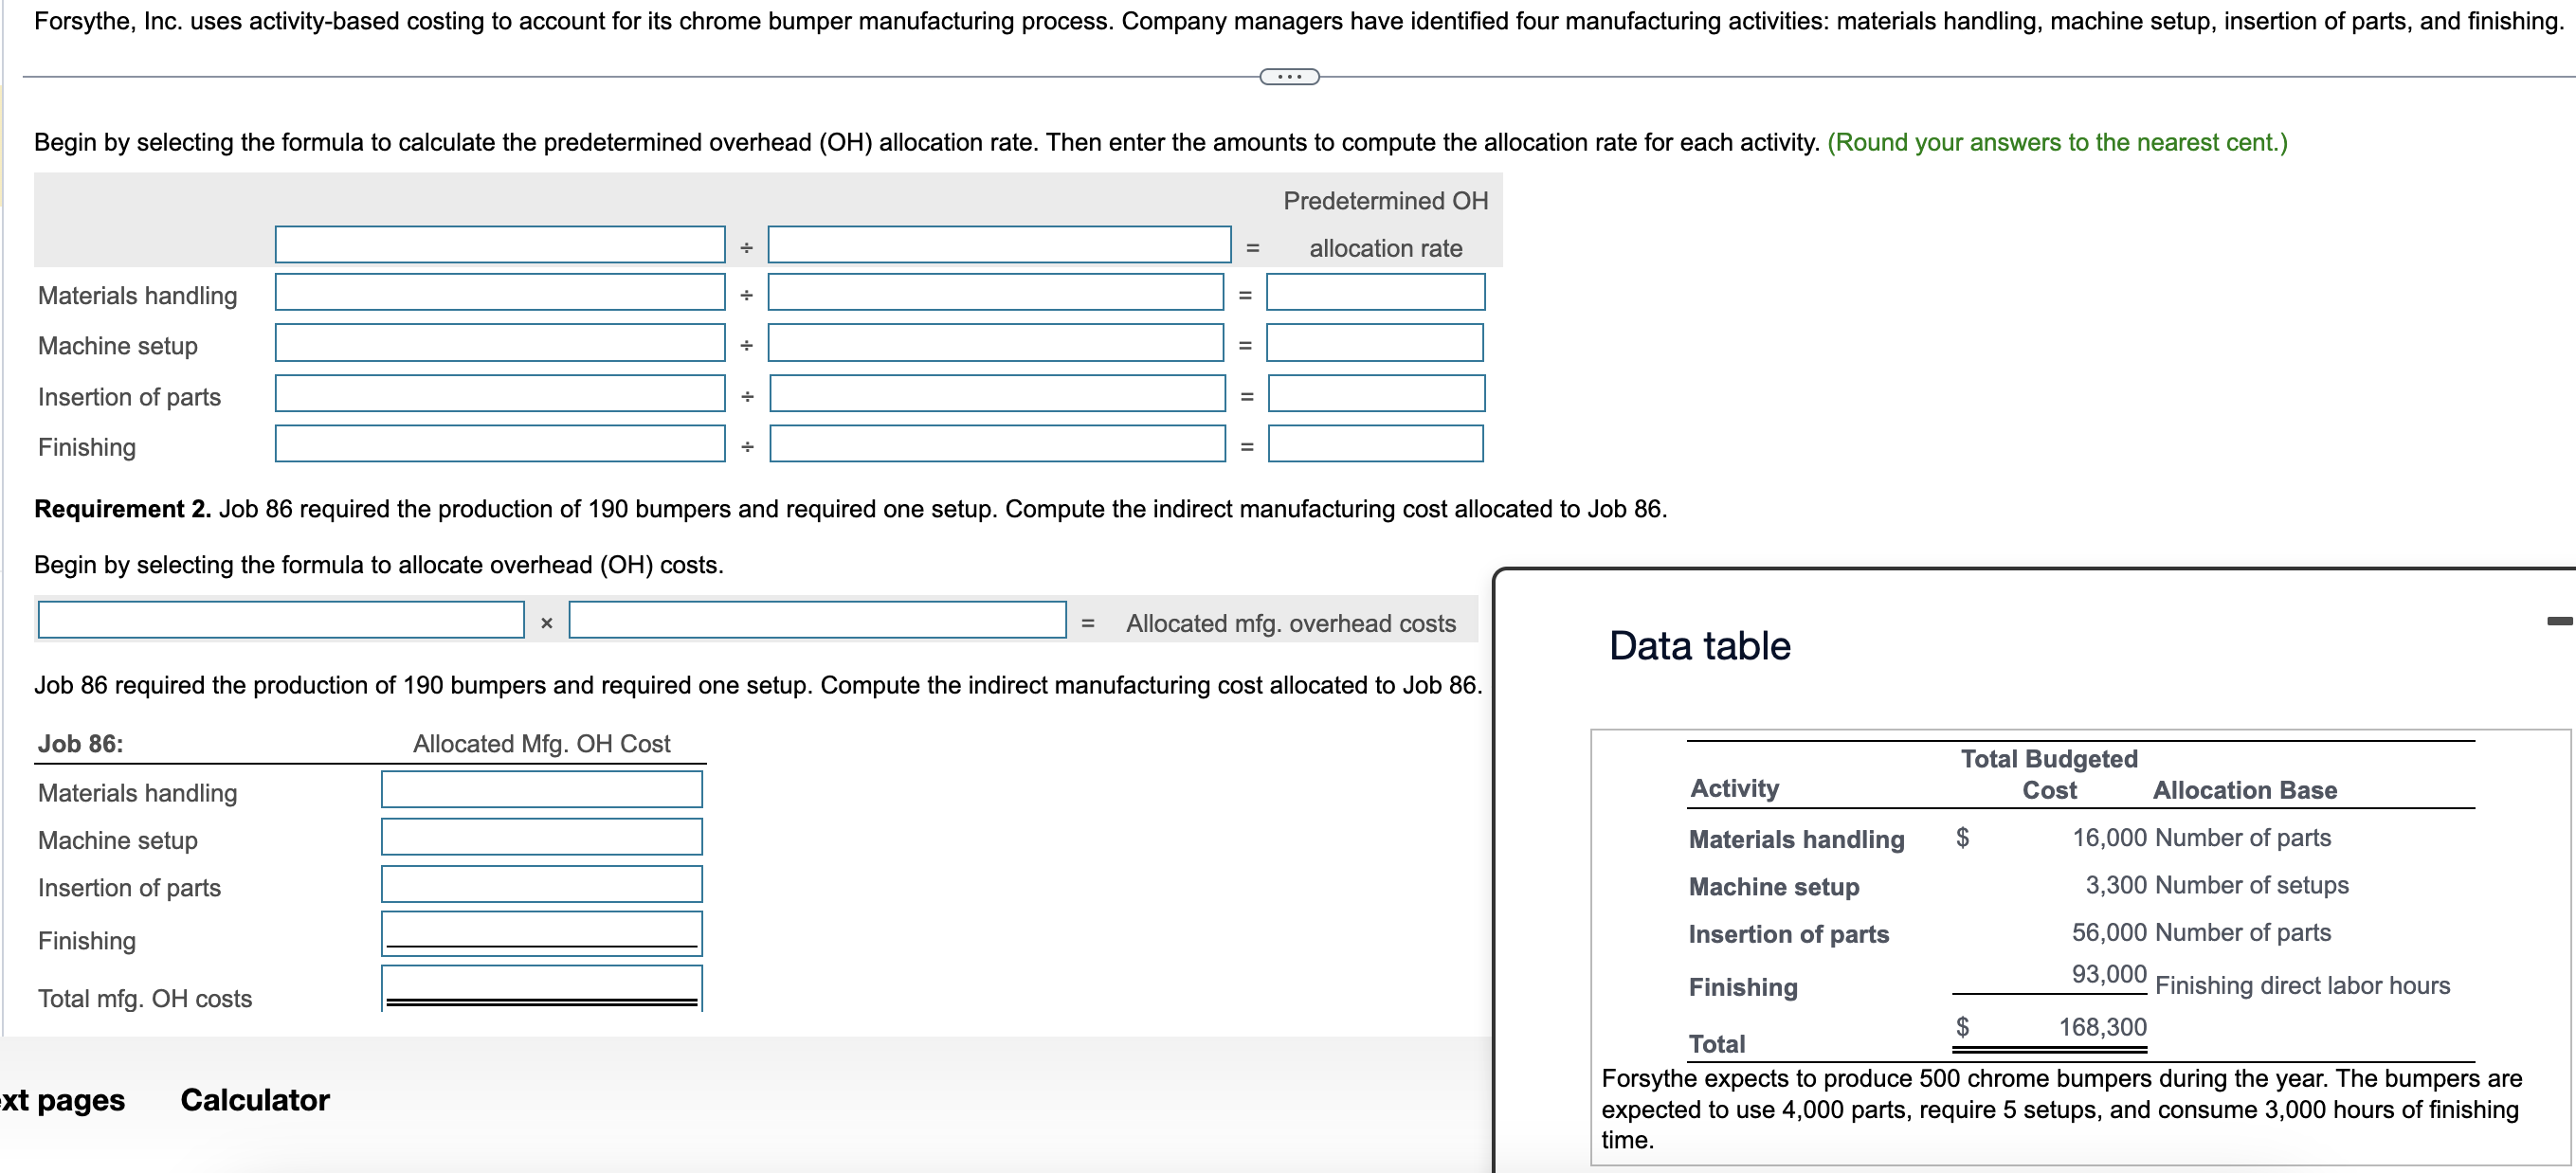The width and height of the screenshot is (2576, 1173).
Task: Enter Materials handling allocated Mfg. OH cost field
Action: [x=541, y=788]
